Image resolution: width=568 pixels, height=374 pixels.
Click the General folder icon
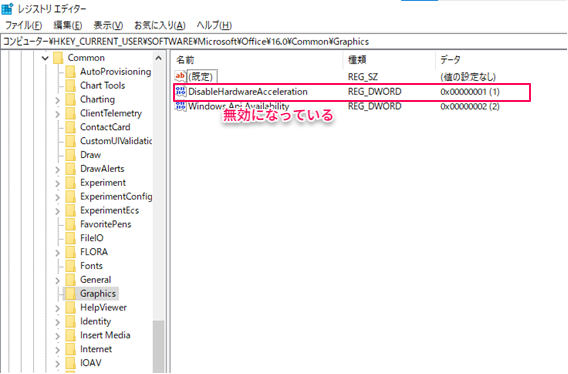71,279
